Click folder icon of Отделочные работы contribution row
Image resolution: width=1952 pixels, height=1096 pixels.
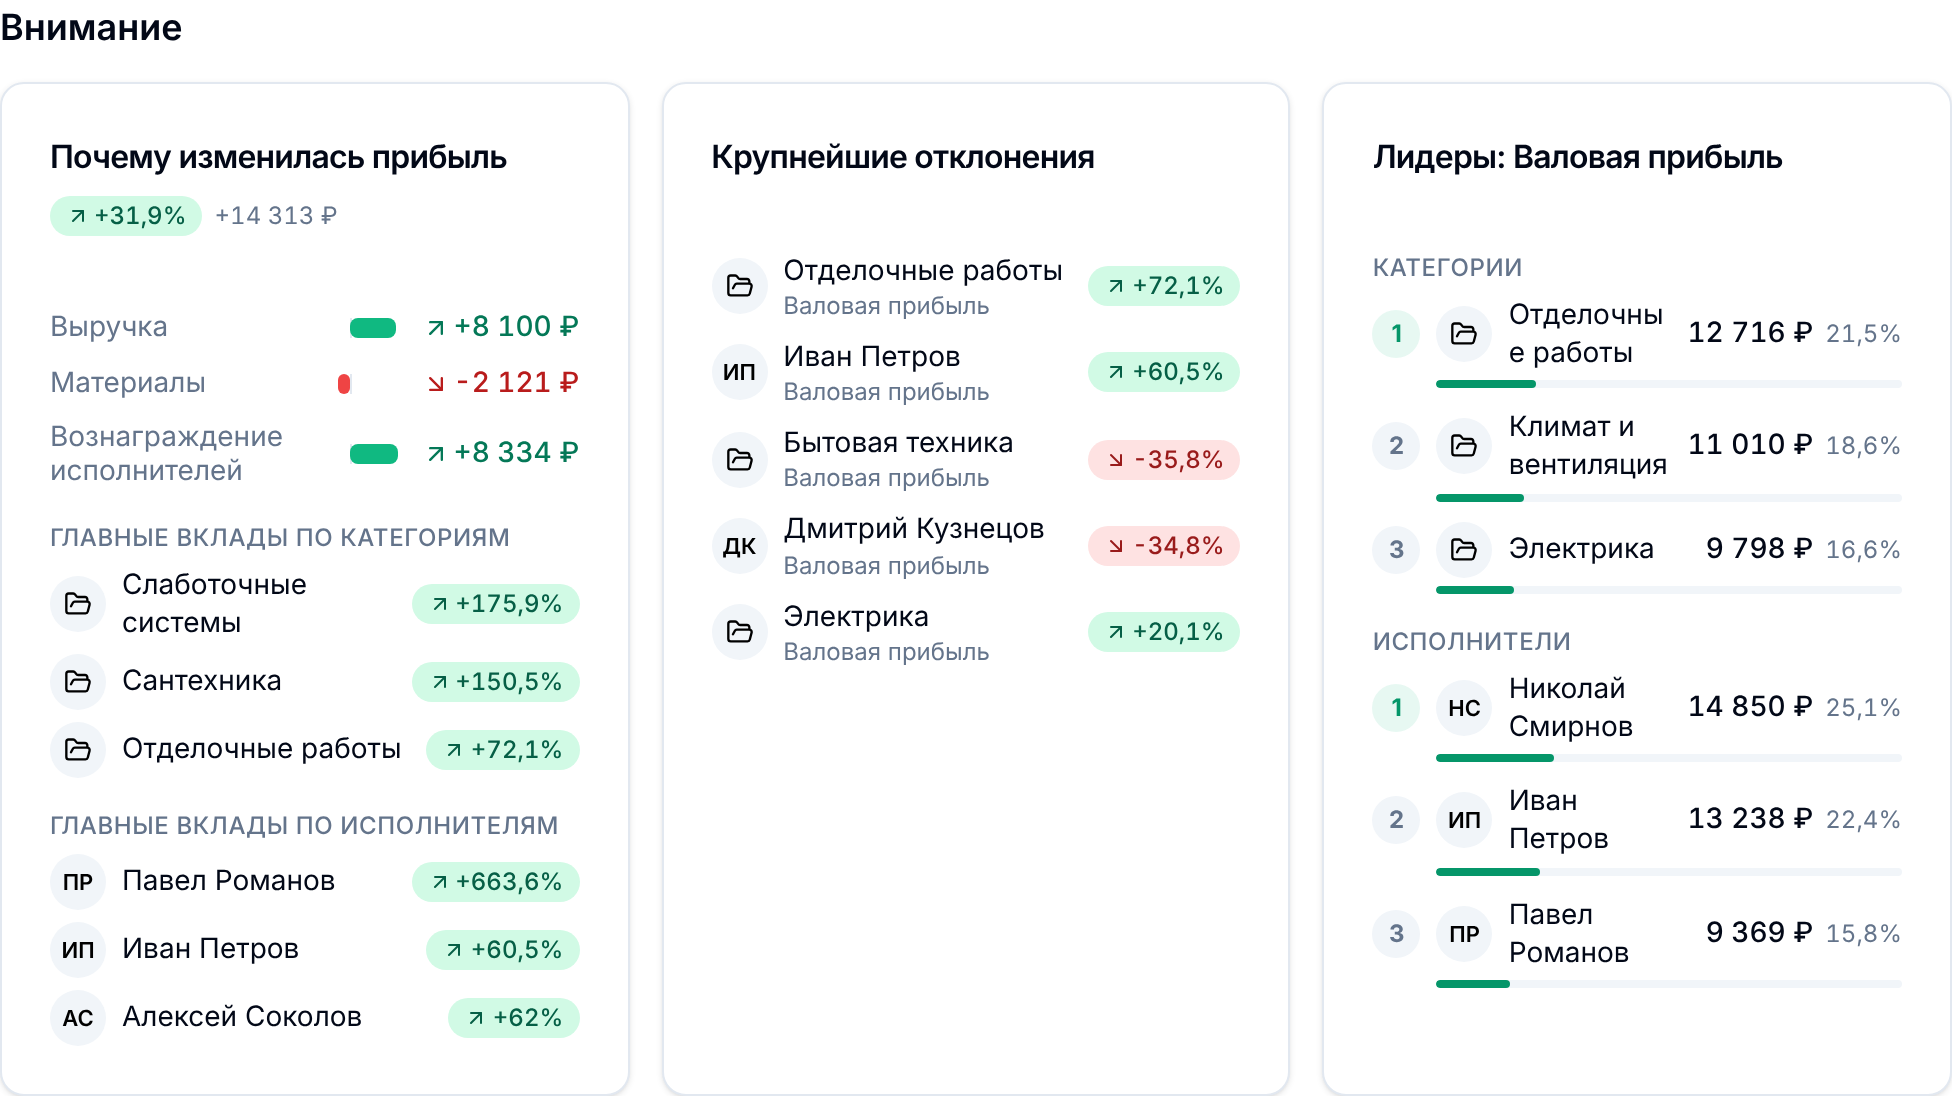click(78, 750)
